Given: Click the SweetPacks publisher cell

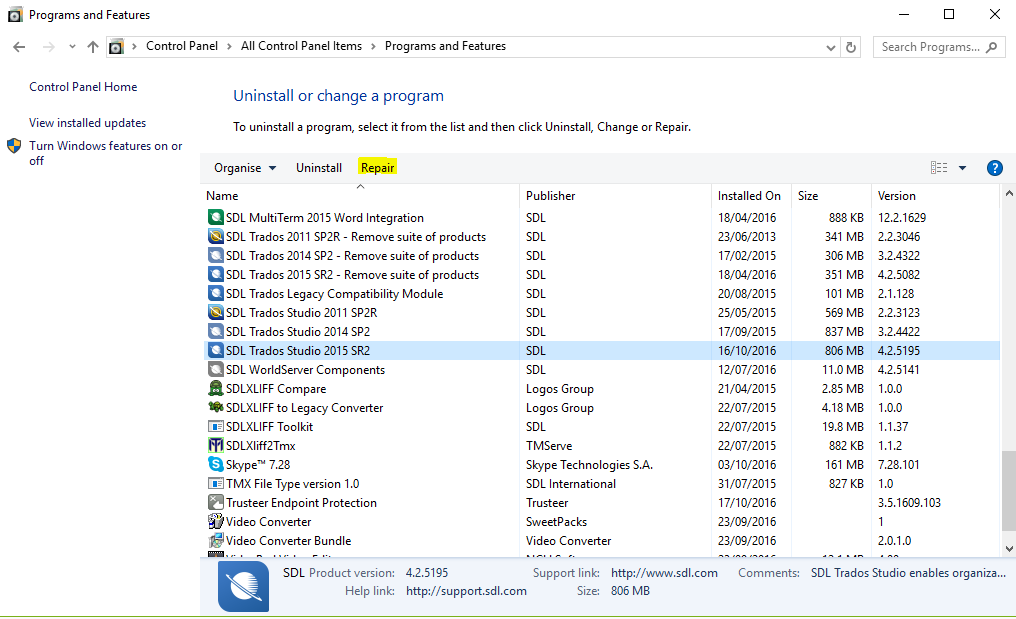Looking at the screenshot, I should click(x=556, y=522).
